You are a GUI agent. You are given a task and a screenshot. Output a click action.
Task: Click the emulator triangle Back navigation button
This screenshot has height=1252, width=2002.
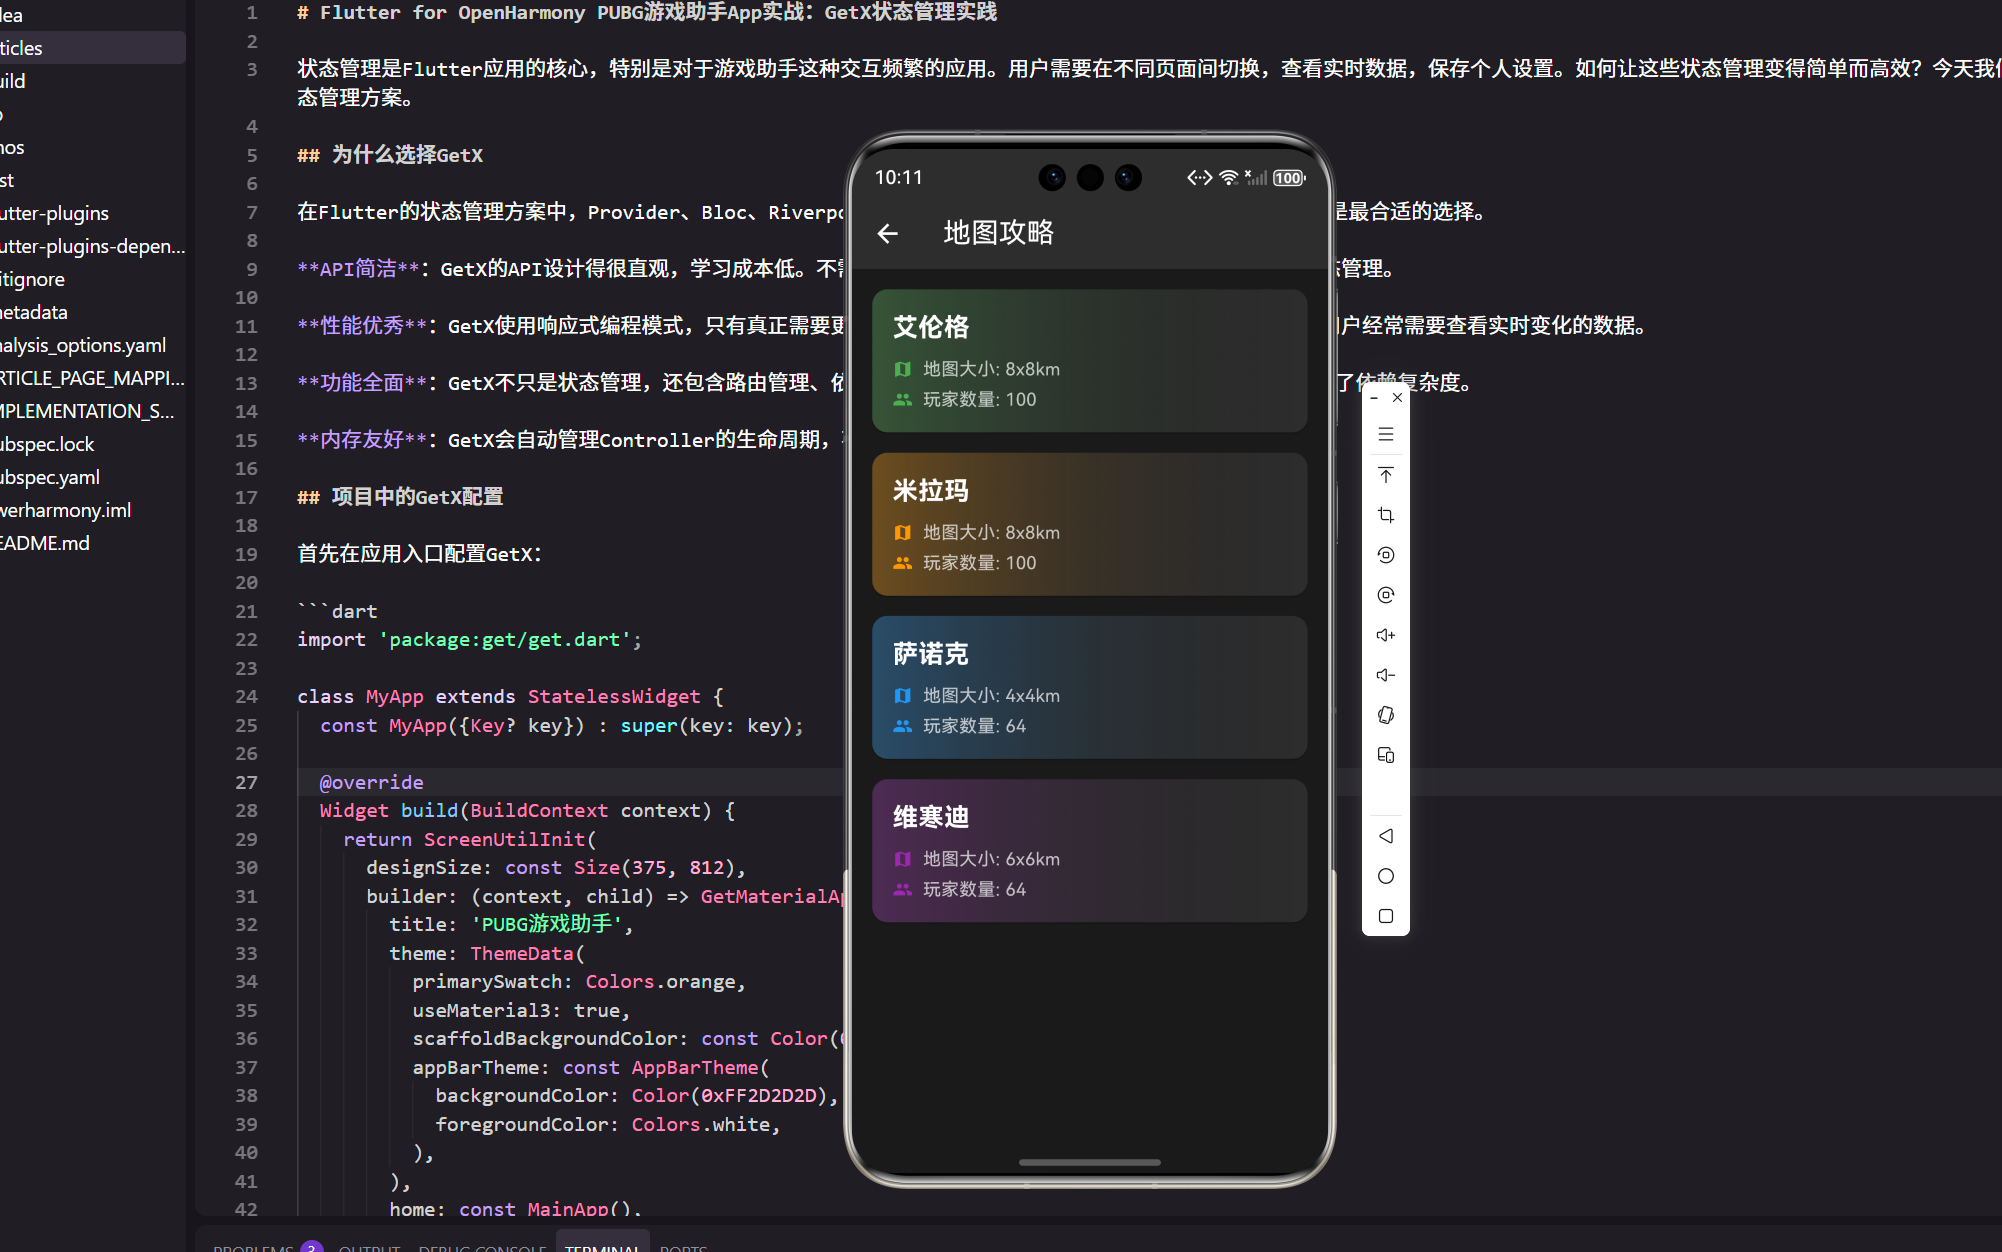click(x=1385, y=836)
